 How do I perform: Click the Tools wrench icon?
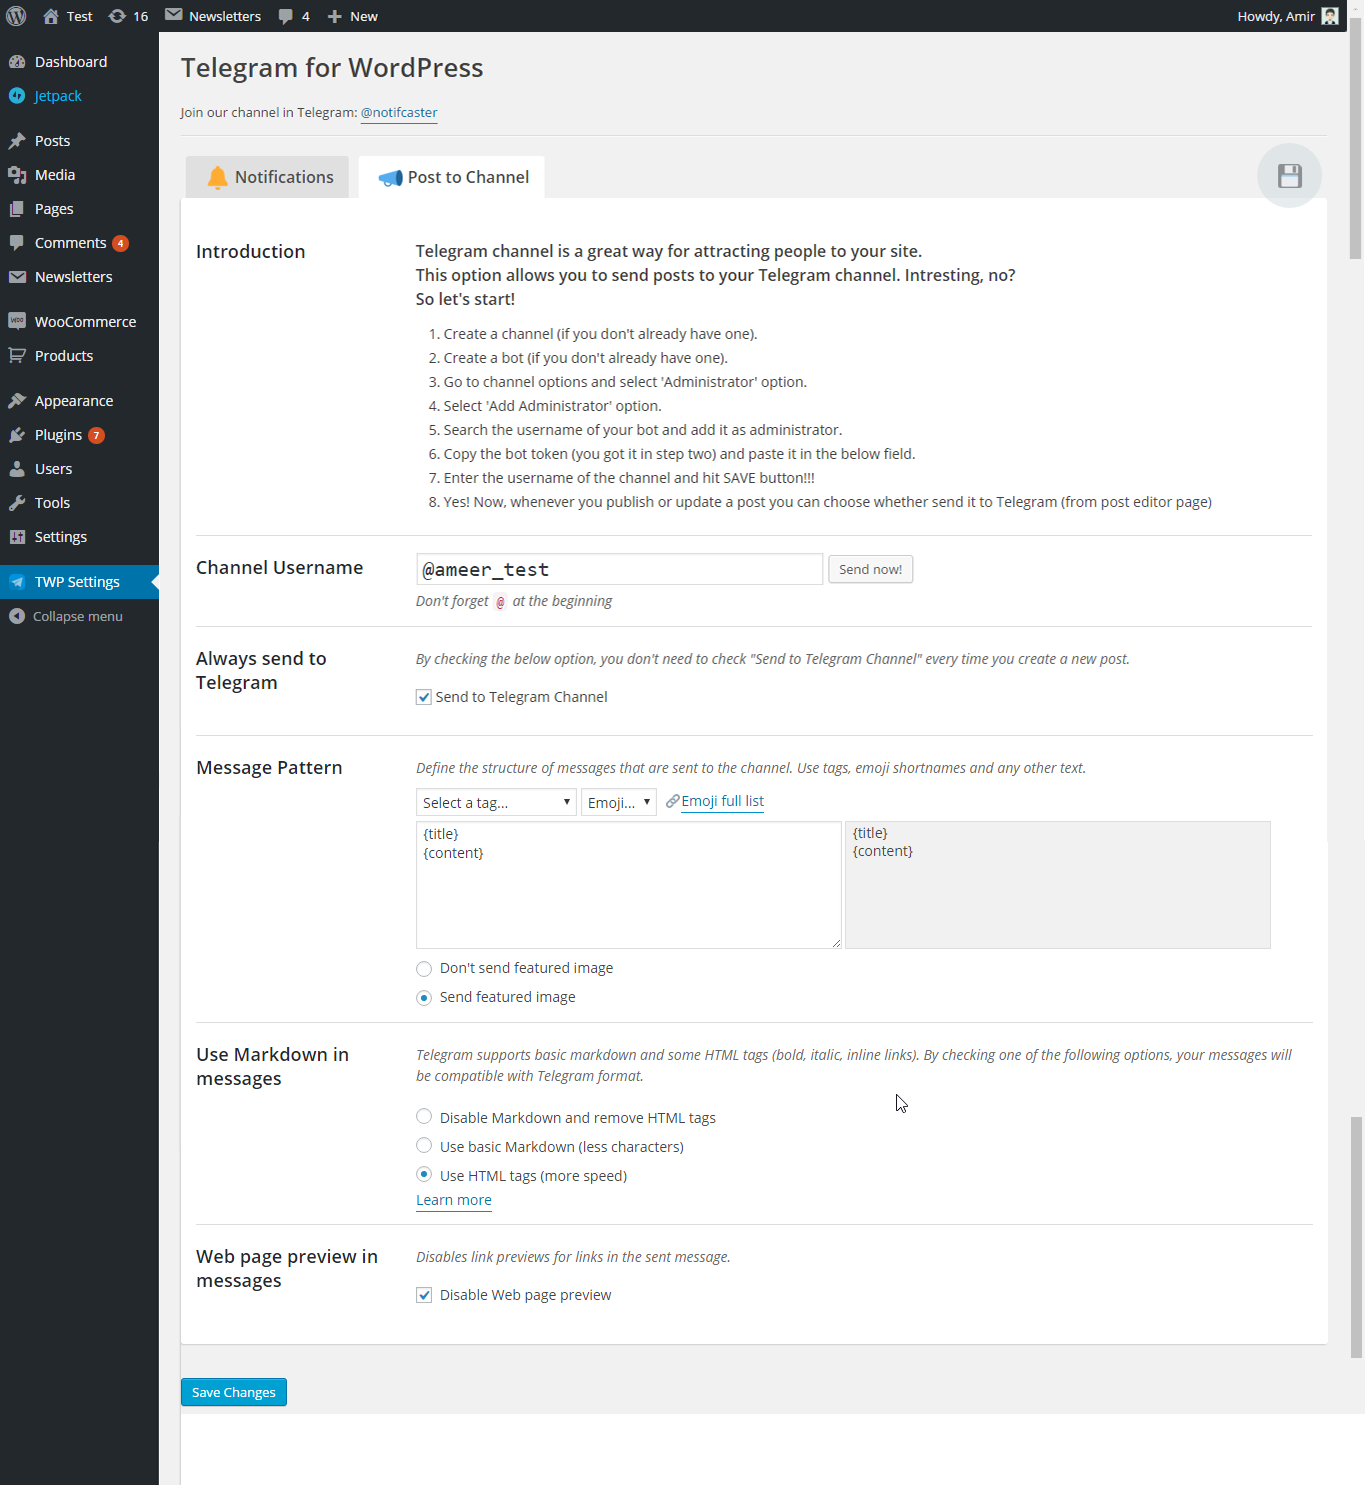pos(17,503)
